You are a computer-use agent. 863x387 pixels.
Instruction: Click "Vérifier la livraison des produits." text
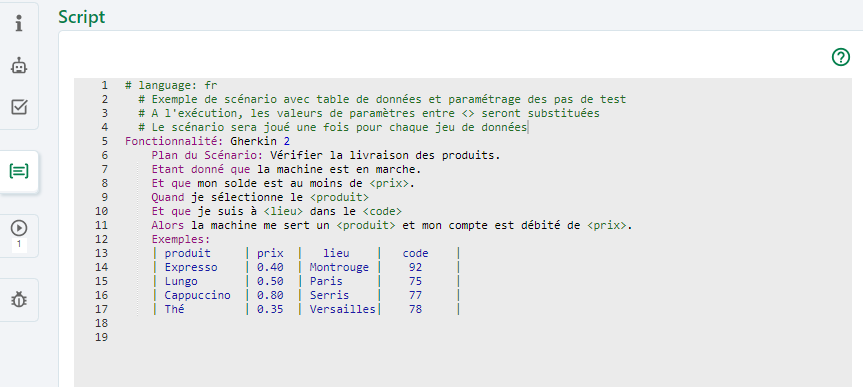pos(386,155)
